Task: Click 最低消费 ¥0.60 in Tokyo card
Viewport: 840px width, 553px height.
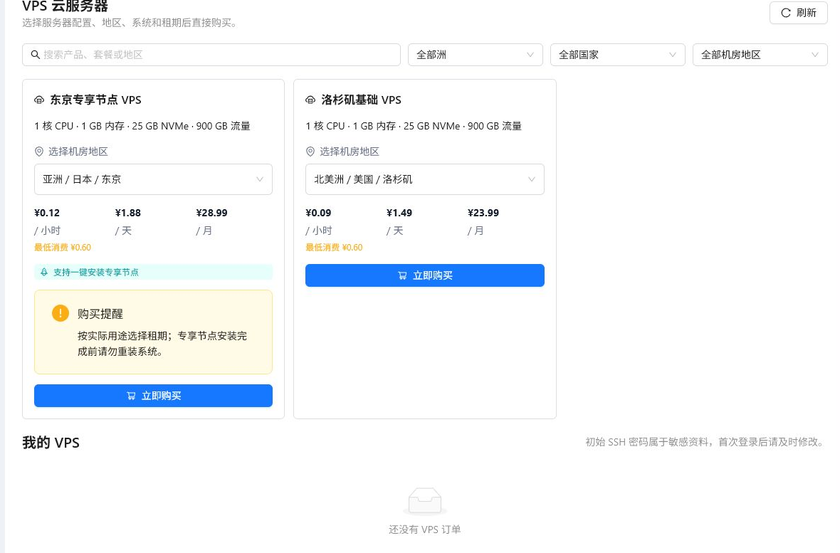Action: 63,248
